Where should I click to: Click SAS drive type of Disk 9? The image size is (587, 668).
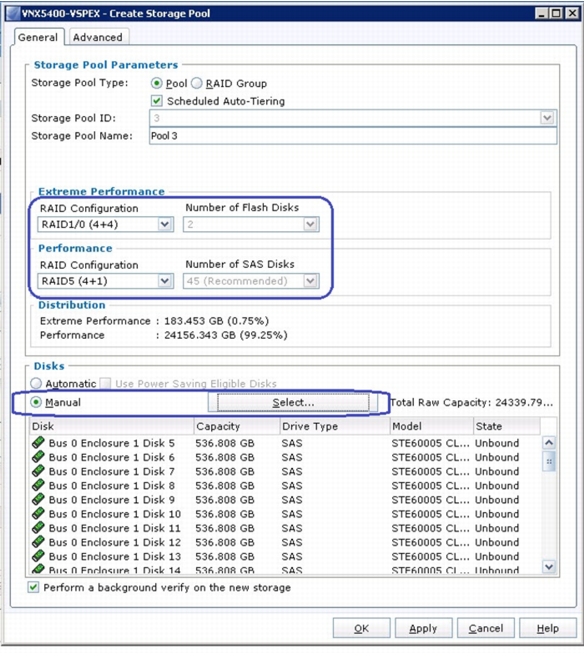[x=292, y=500]
